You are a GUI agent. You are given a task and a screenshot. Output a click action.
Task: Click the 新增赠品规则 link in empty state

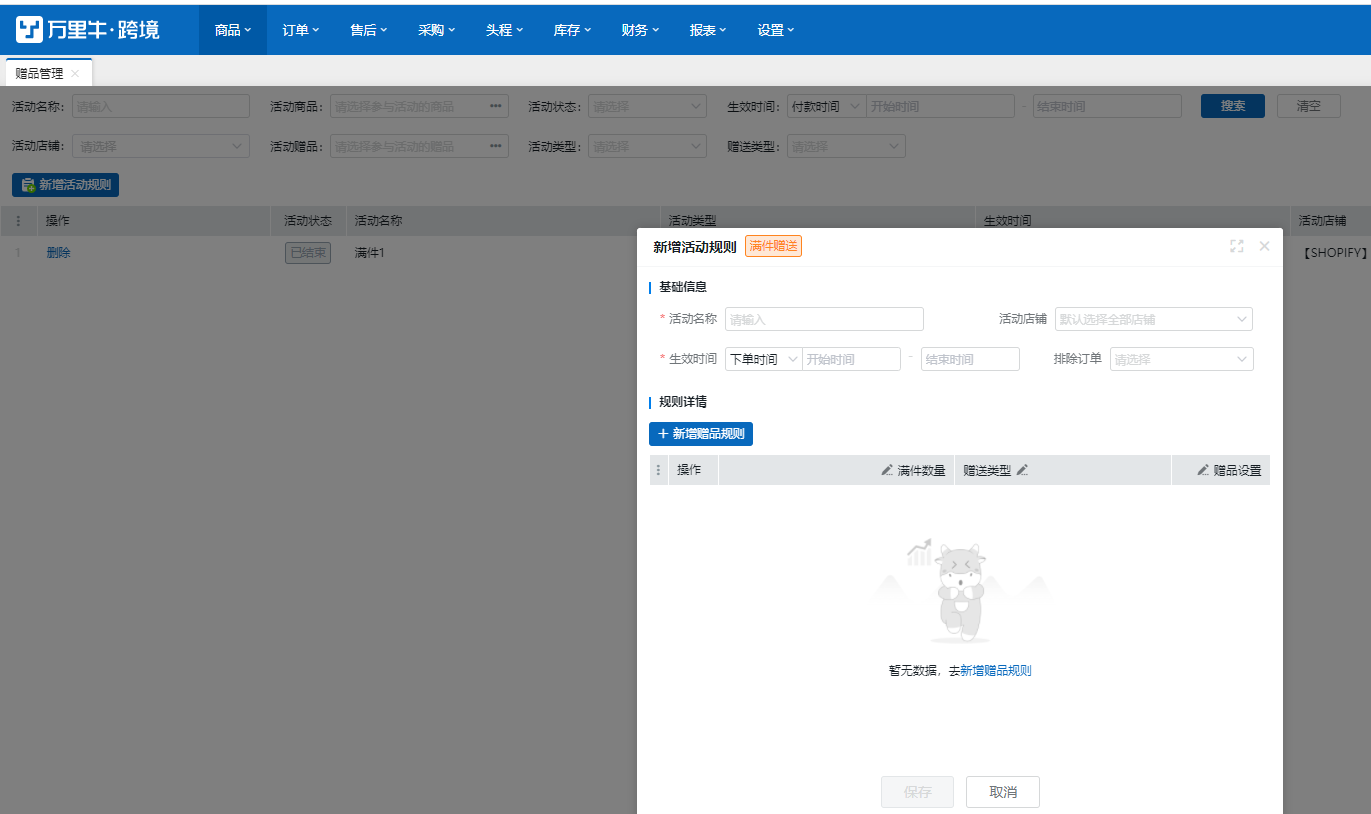click(x=996, y=671)
